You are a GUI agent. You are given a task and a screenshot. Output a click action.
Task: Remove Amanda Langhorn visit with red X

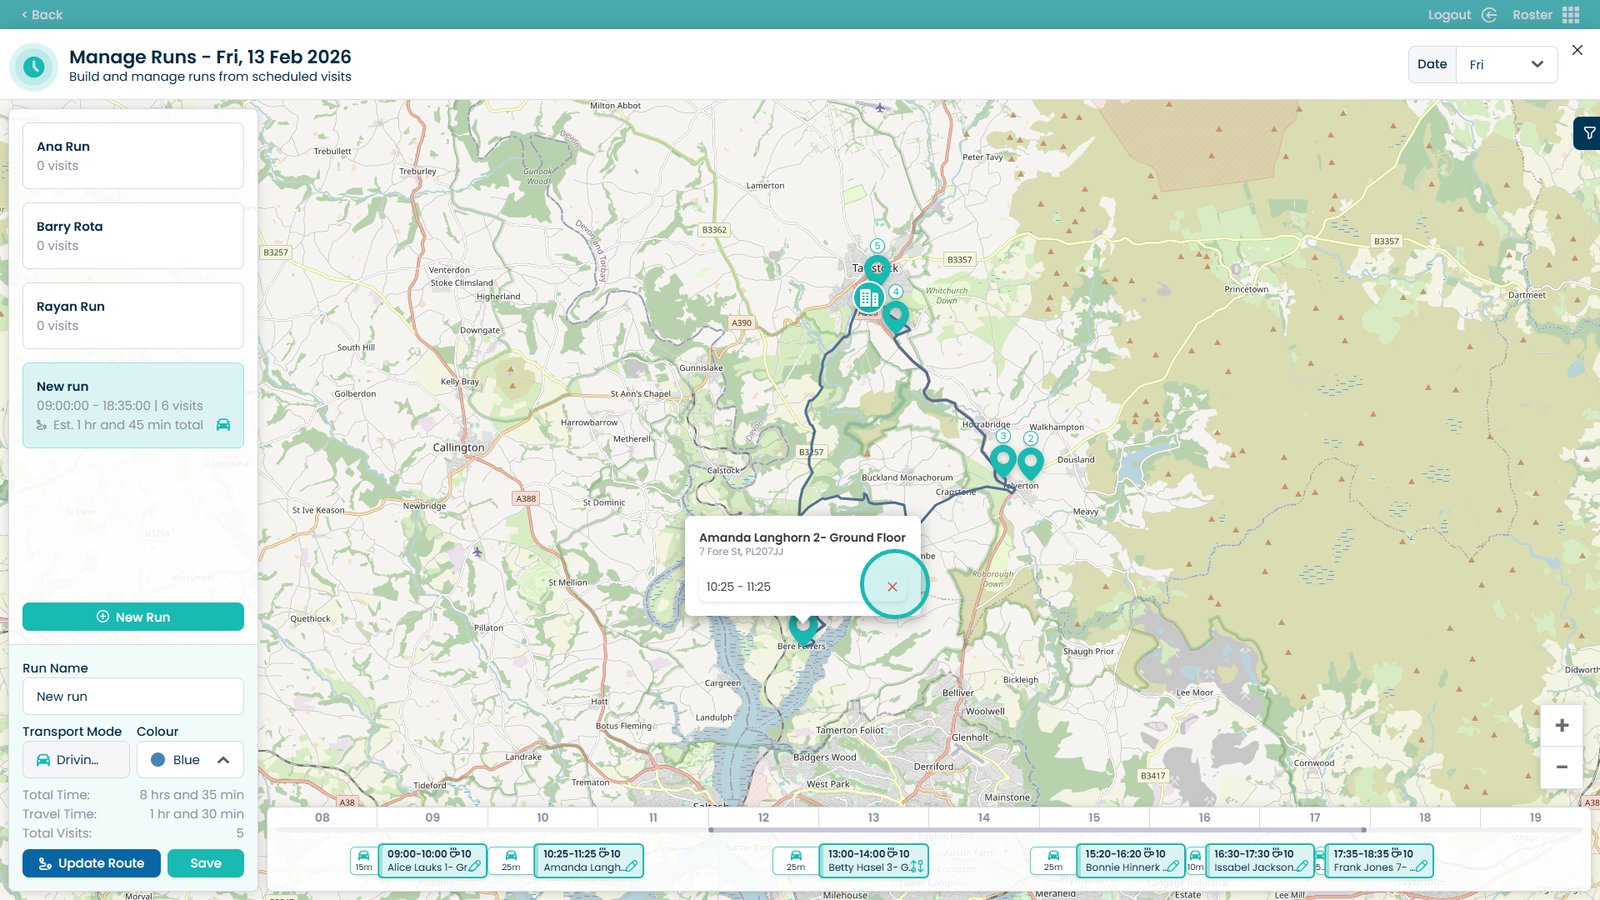pos(892,587)
